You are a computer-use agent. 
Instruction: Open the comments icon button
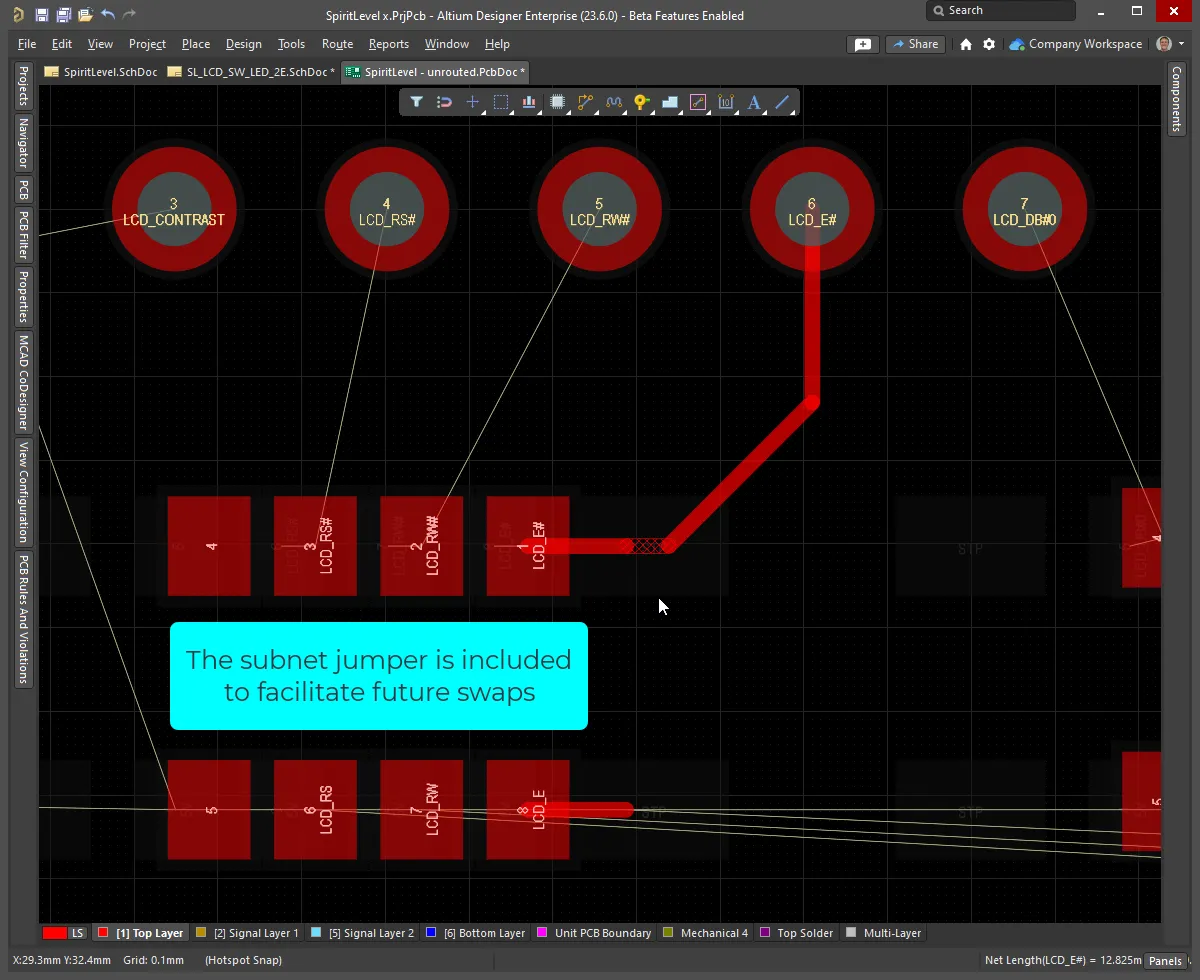862,44
